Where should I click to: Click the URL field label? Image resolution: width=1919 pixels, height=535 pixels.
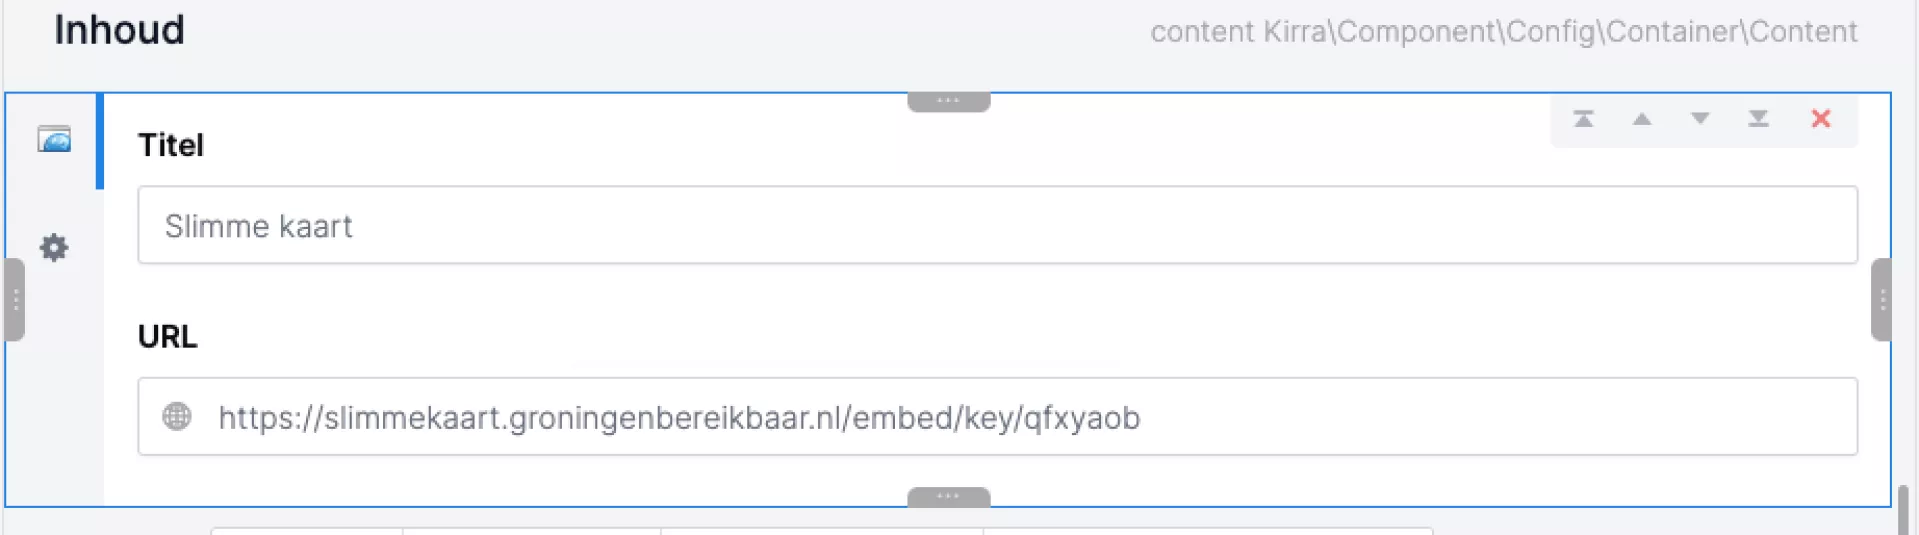[167, 337]
